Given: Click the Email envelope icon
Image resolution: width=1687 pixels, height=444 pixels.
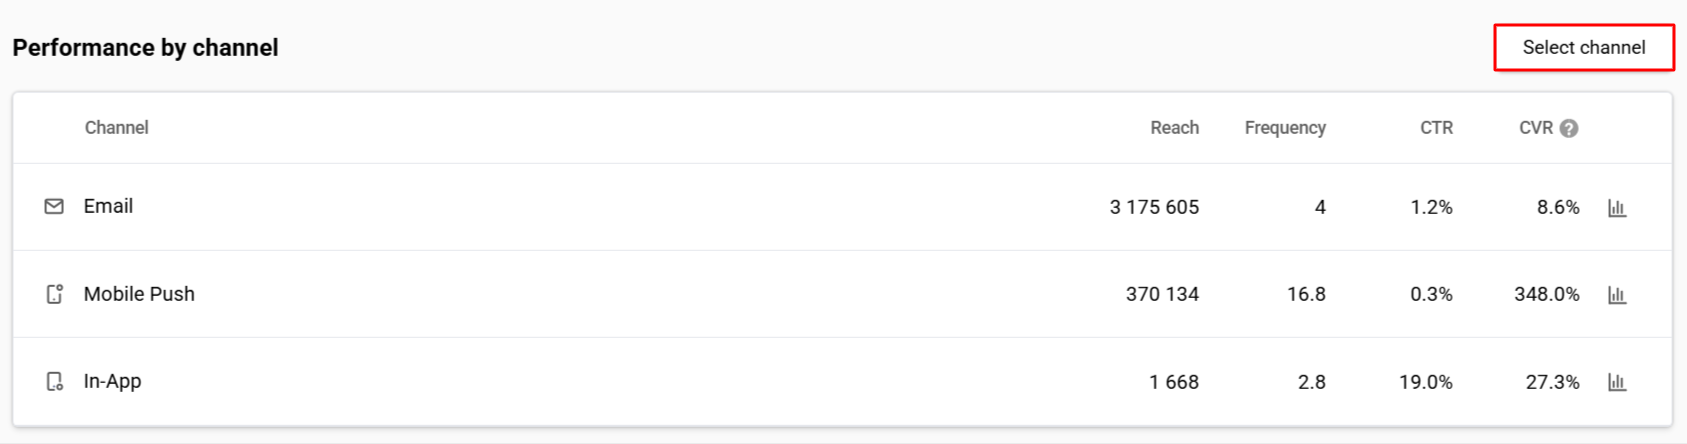Looking at the screenshot, I should coord(54,206).
